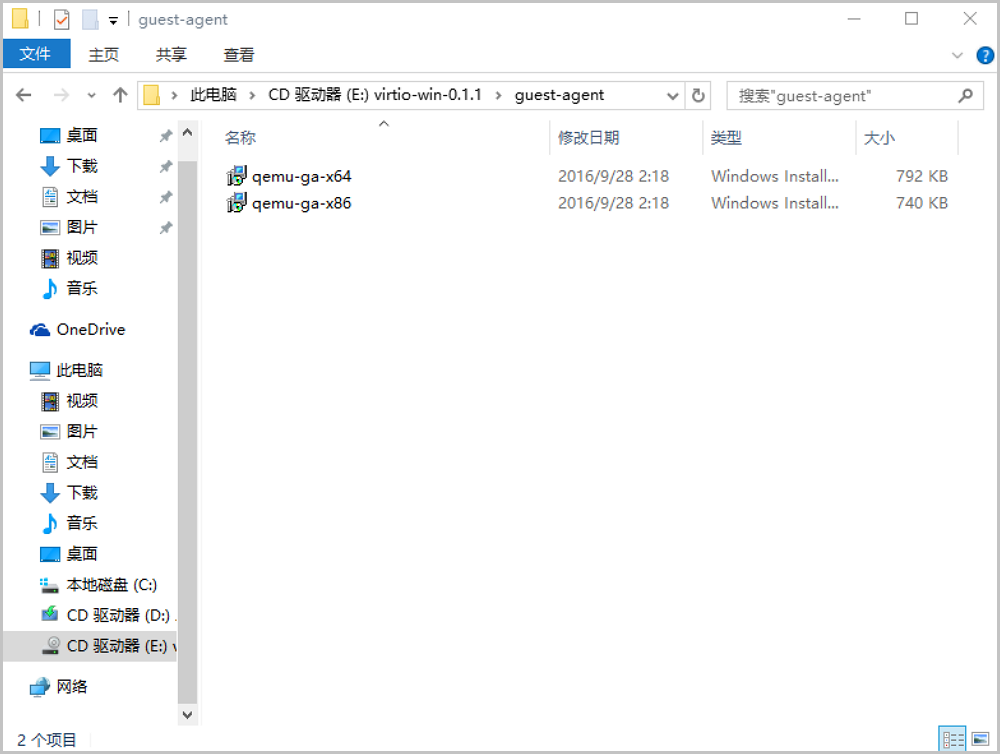The image size is (1000, 754).
Task: Click the search magnifier icon
Action: pos(966,96)
